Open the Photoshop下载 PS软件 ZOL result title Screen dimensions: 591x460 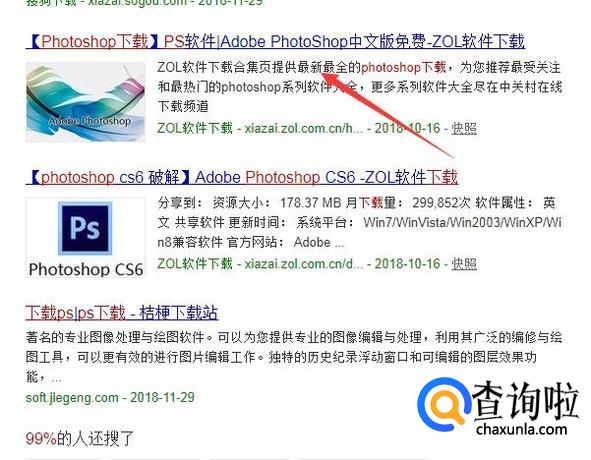tap(276, 41)
